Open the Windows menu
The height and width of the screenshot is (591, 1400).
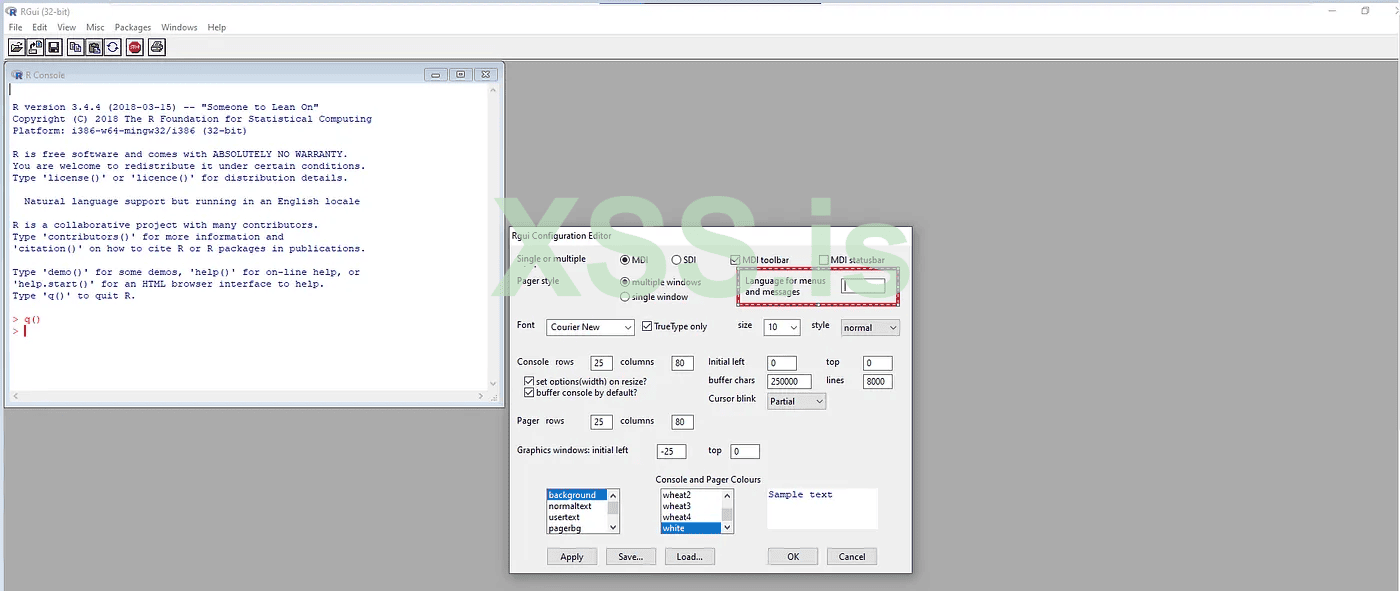tap(179, 27)
